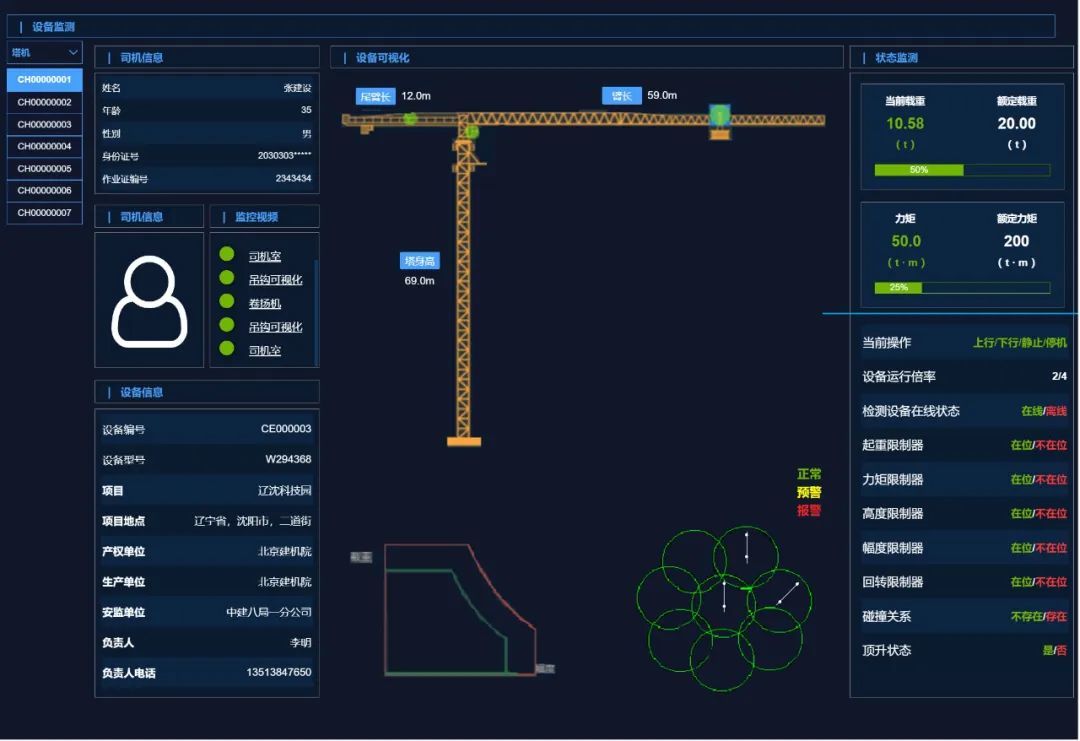
Task: Click the load curve chart
Action: point(458,610)
